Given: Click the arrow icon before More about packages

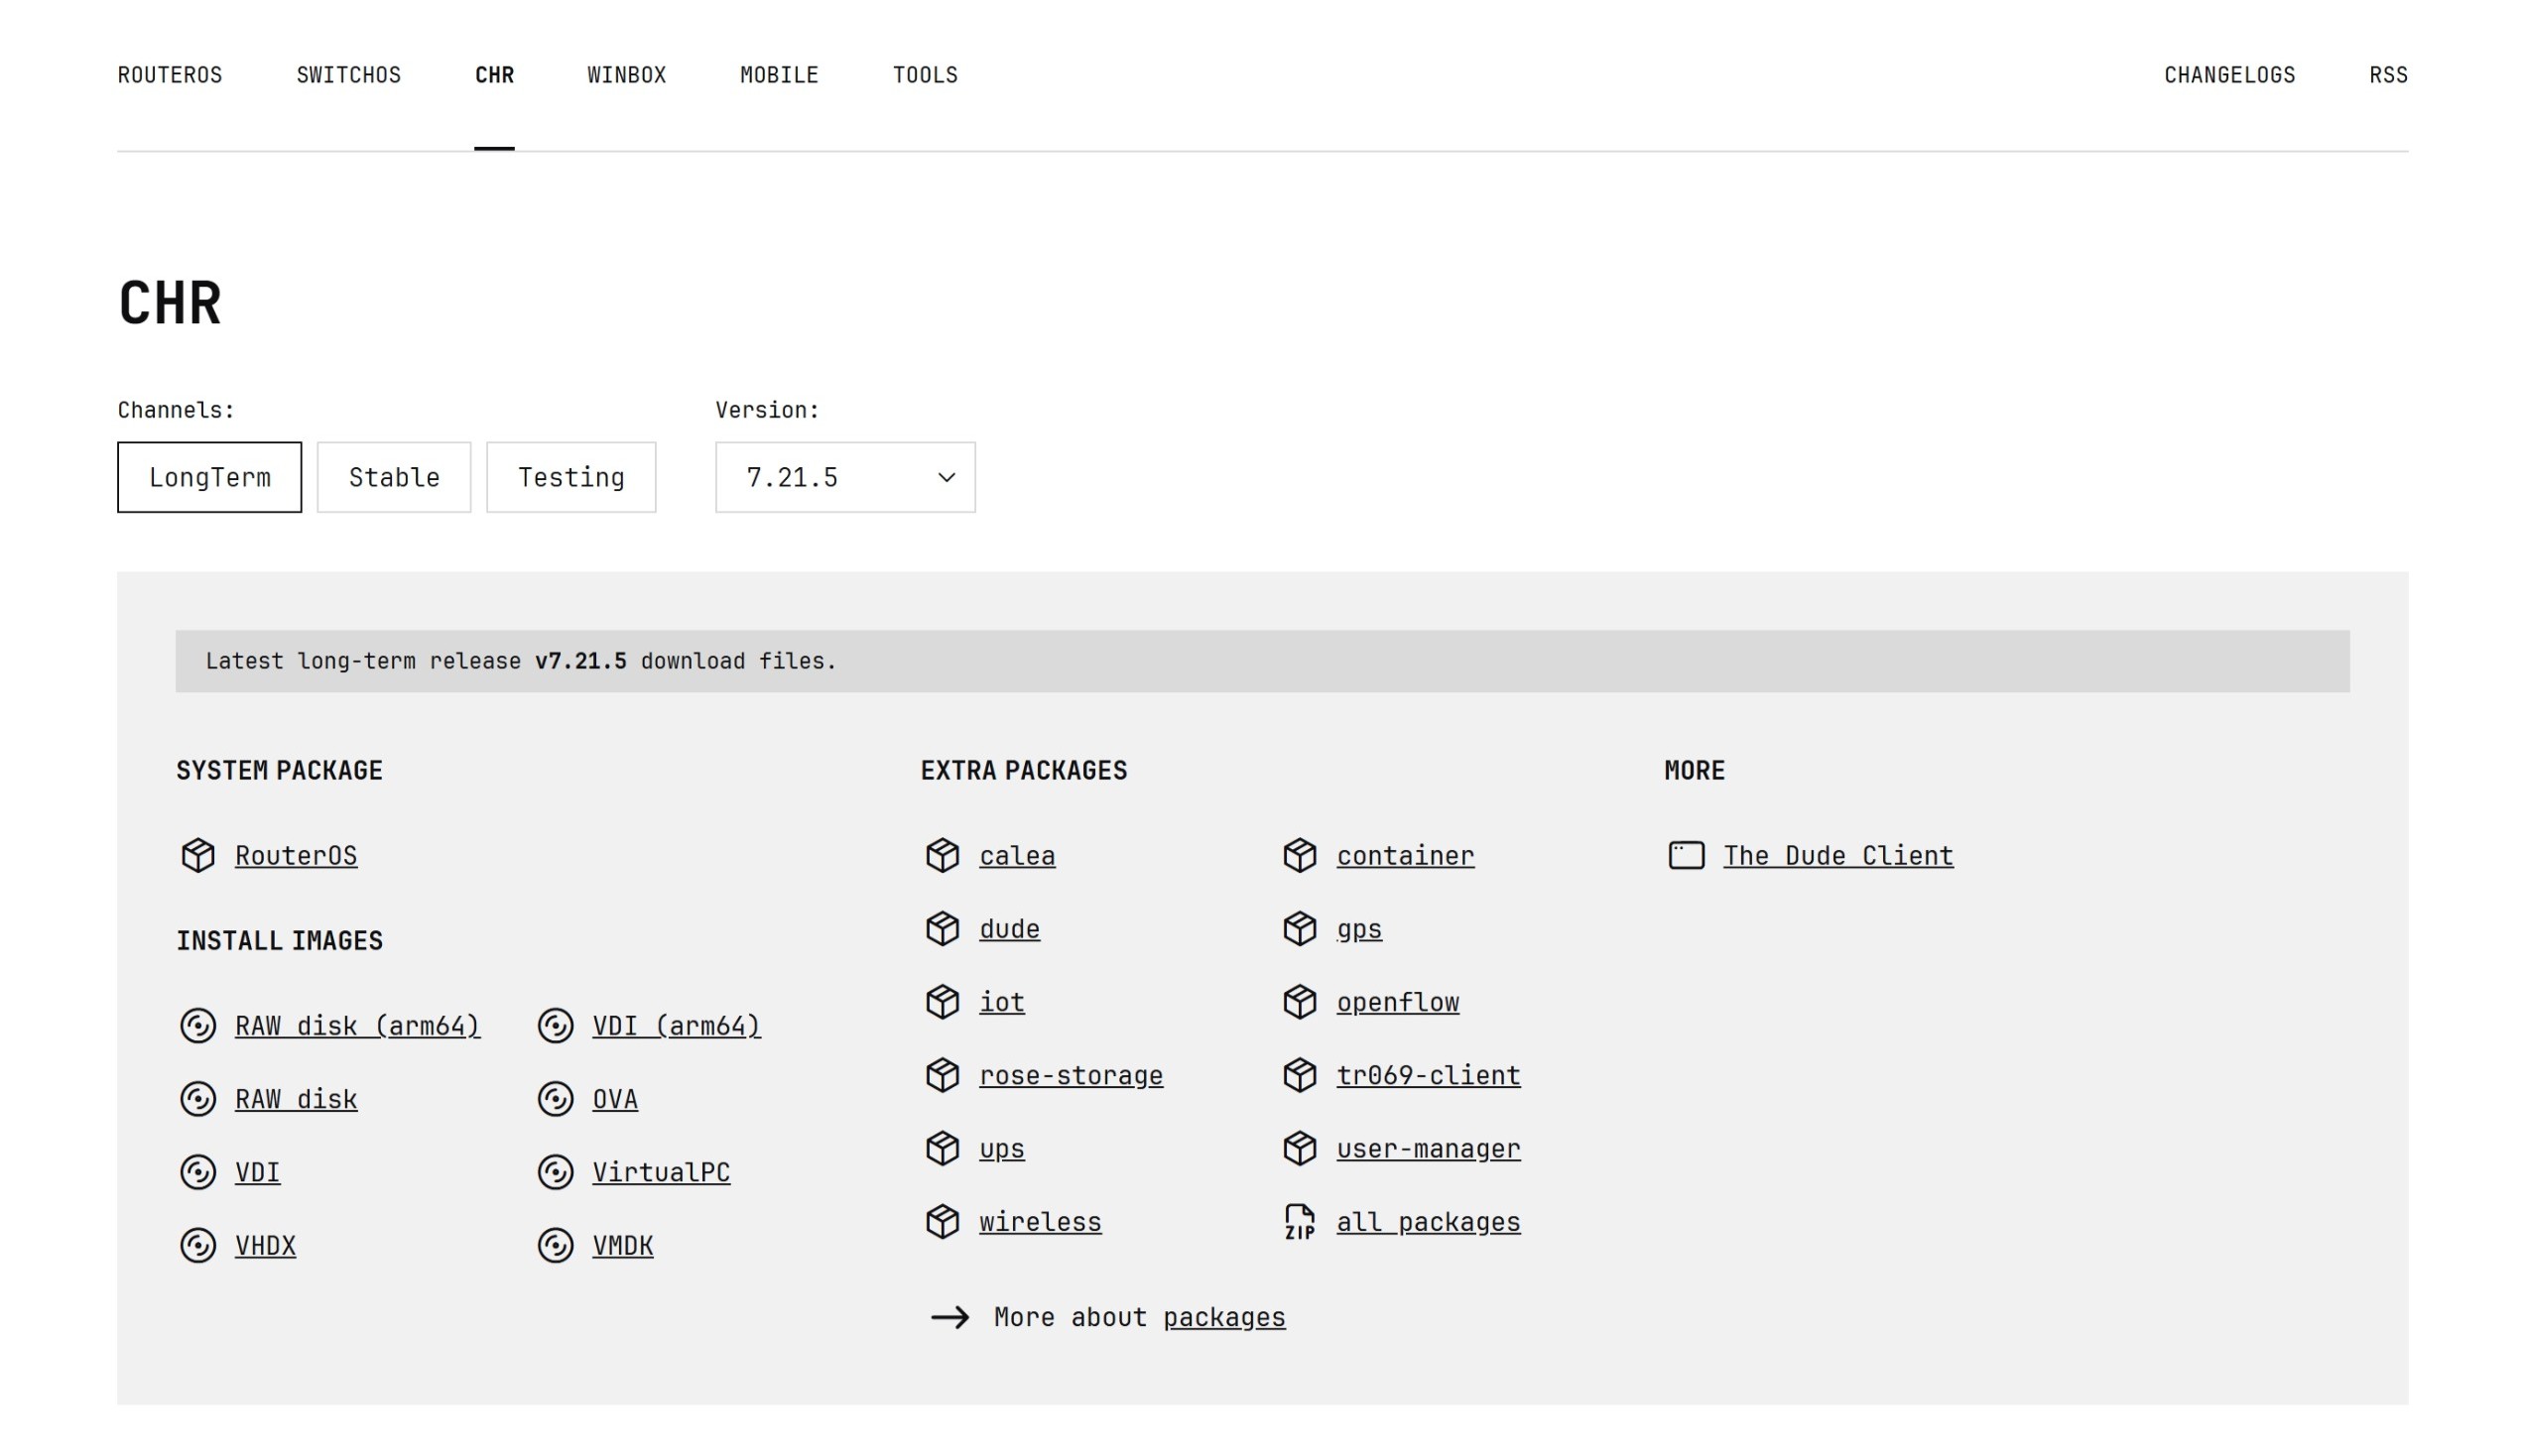Looking at the screenshot, I should point(949,1317).
